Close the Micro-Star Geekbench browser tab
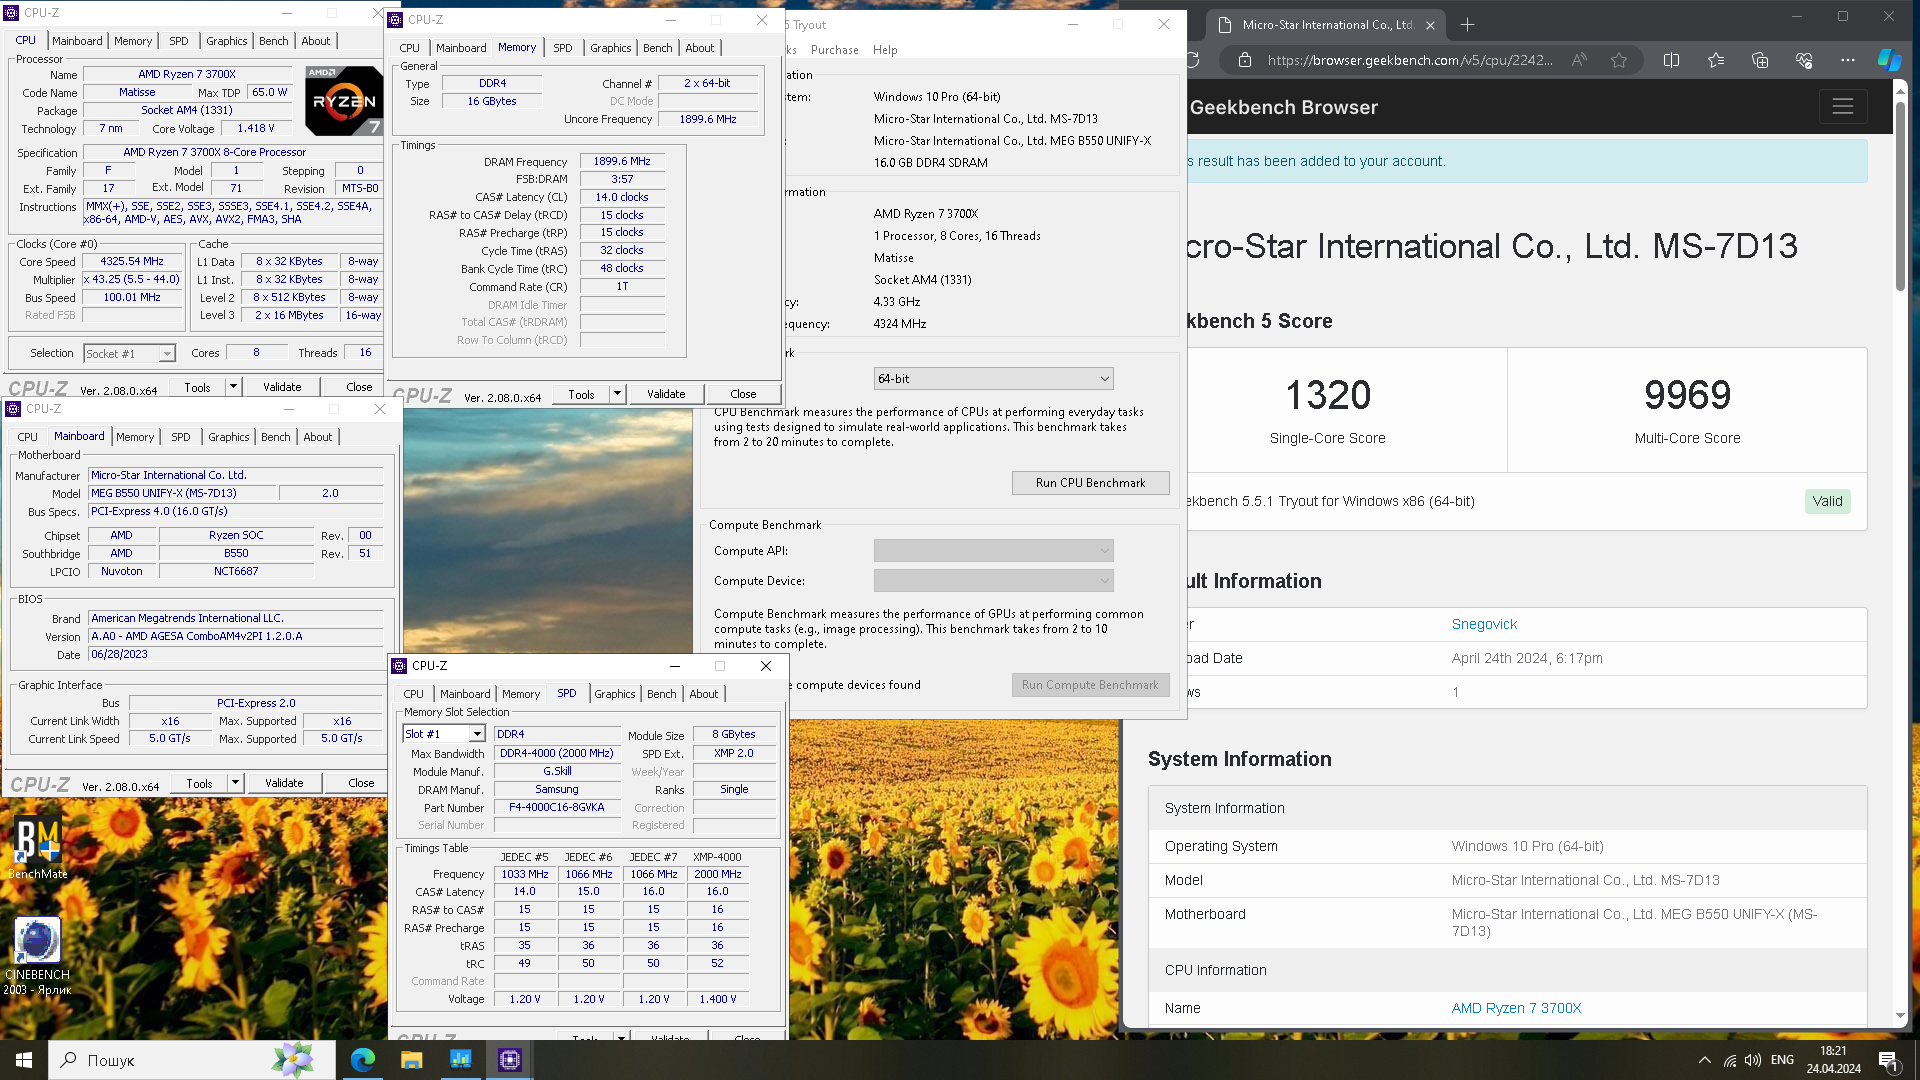The image size is (1920, 1080). click(1430, 25)
